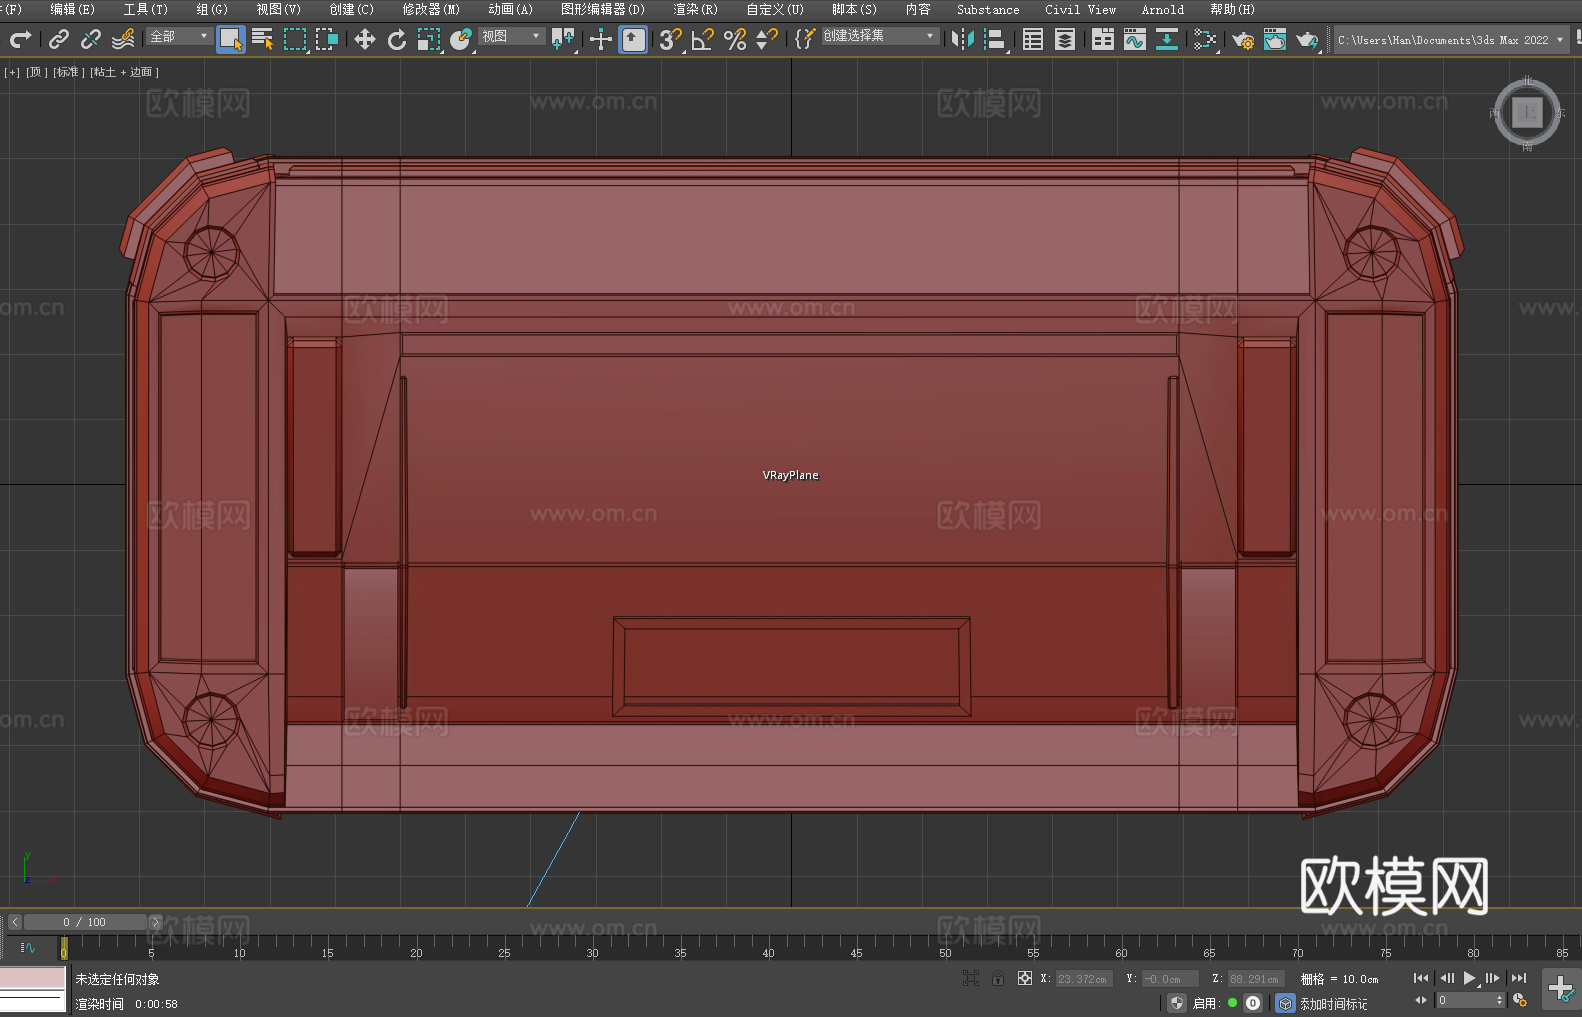Image resolution: width=1582 pixels, height=1017 pixels.
Task: Click the ViewCube in viewport corner
Action: pyautogui.click(x=1527, y=112)
